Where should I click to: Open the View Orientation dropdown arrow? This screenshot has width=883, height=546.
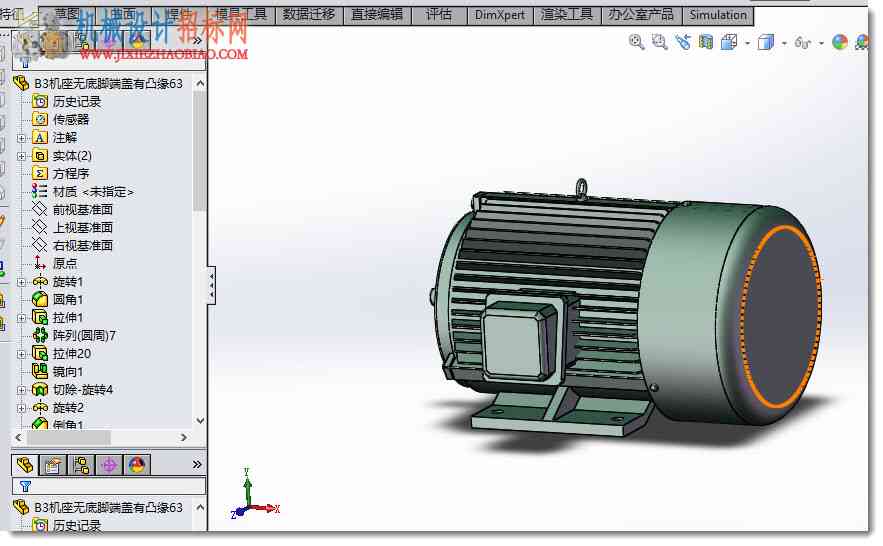[747, 43]
